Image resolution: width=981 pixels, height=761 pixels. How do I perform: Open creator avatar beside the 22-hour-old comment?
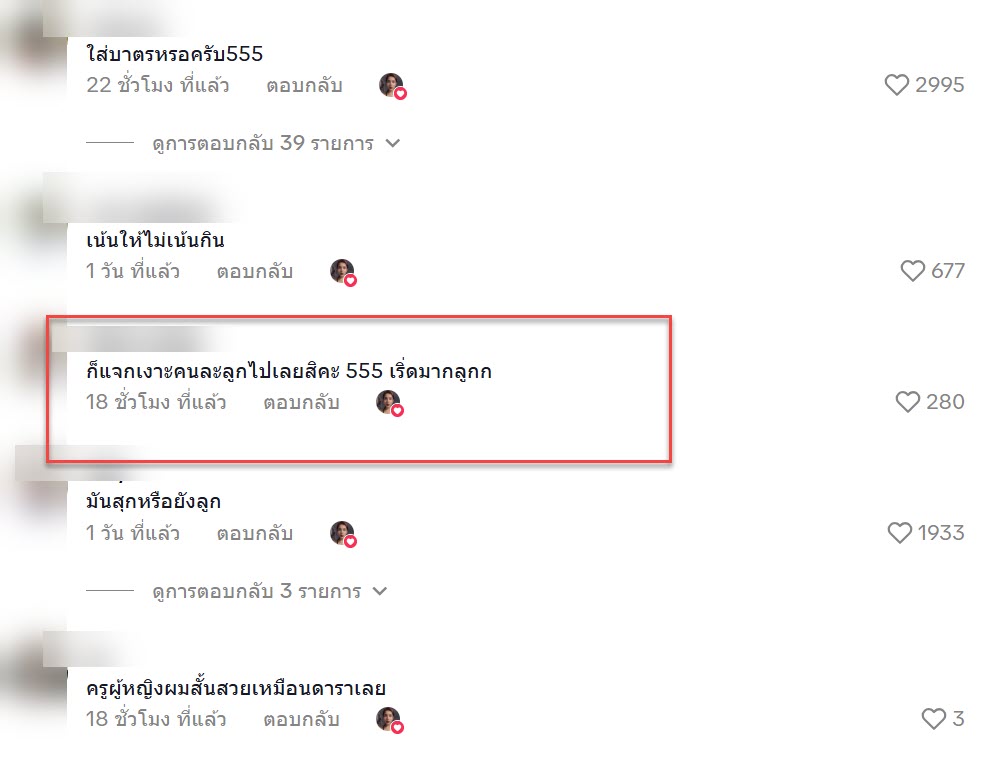click(392, 86)
